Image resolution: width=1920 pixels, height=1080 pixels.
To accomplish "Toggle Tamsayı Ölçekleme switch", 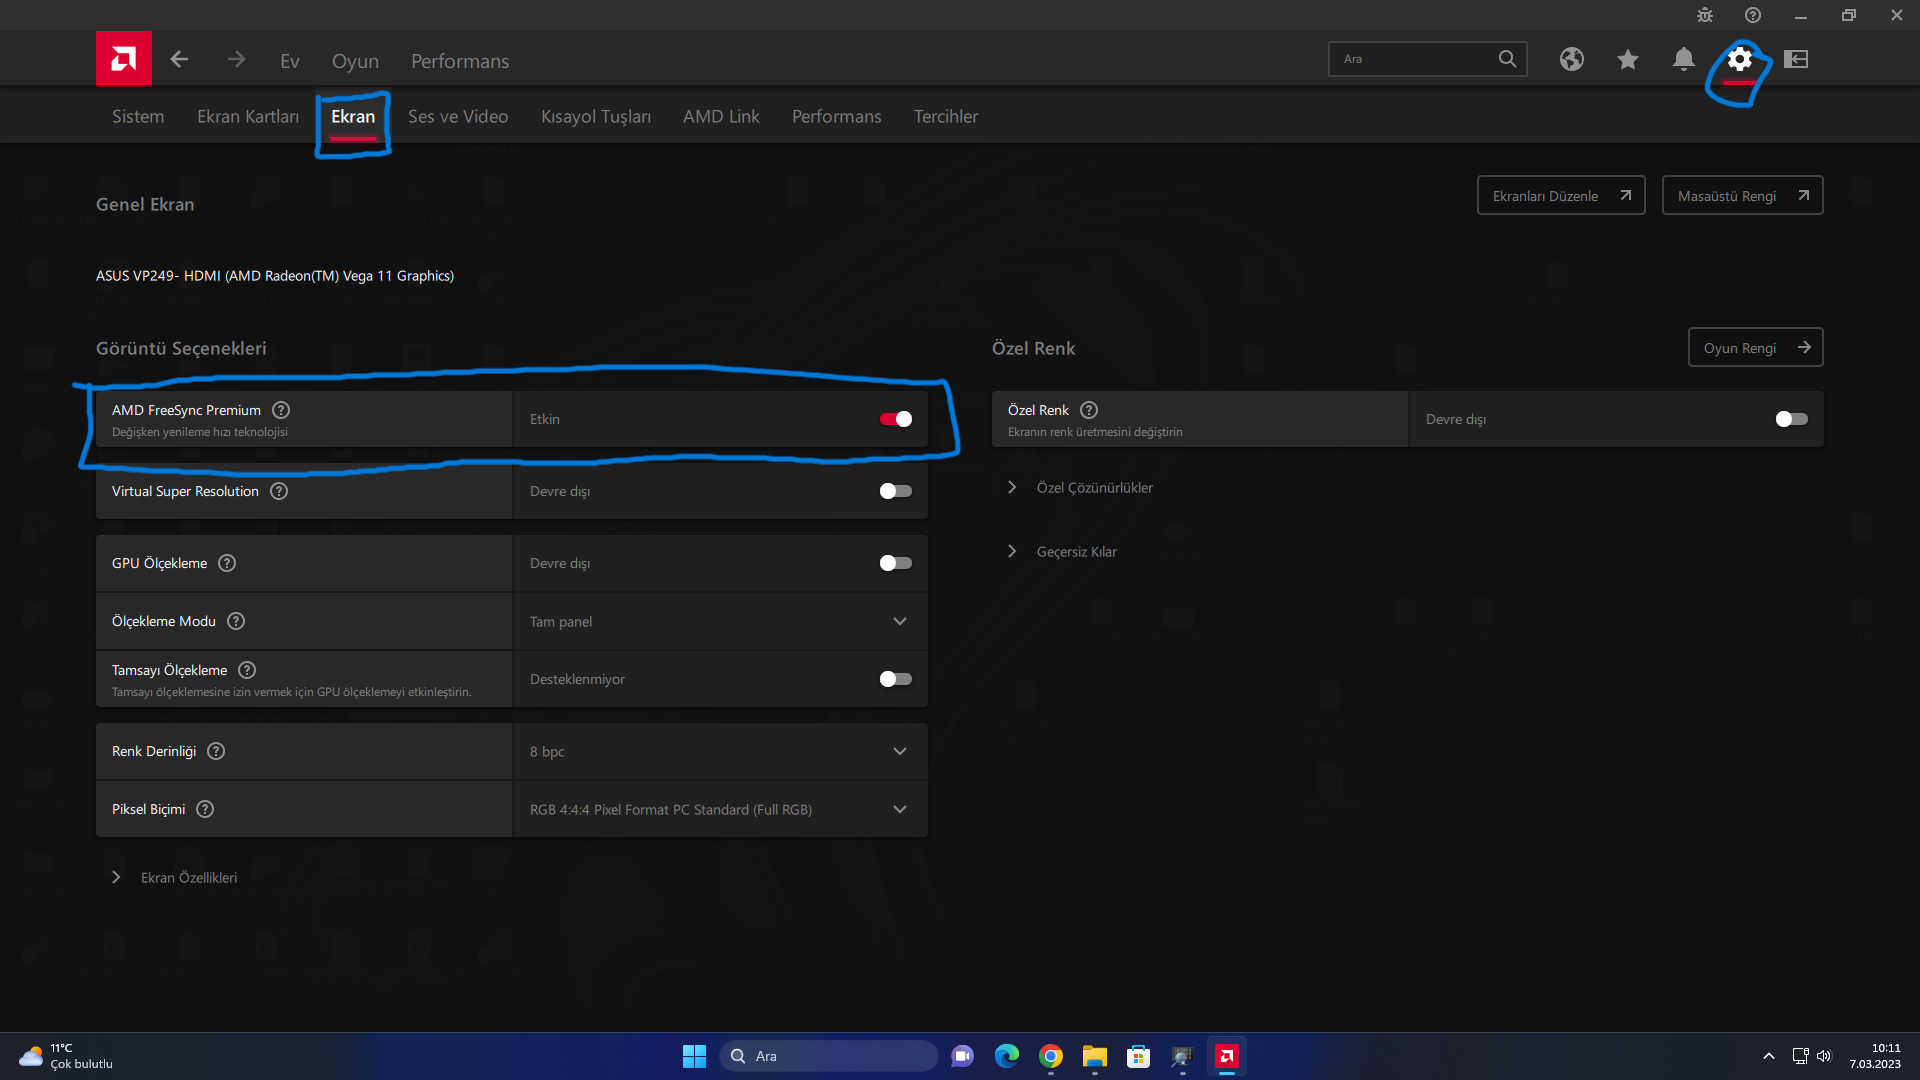I will [896, 679].
